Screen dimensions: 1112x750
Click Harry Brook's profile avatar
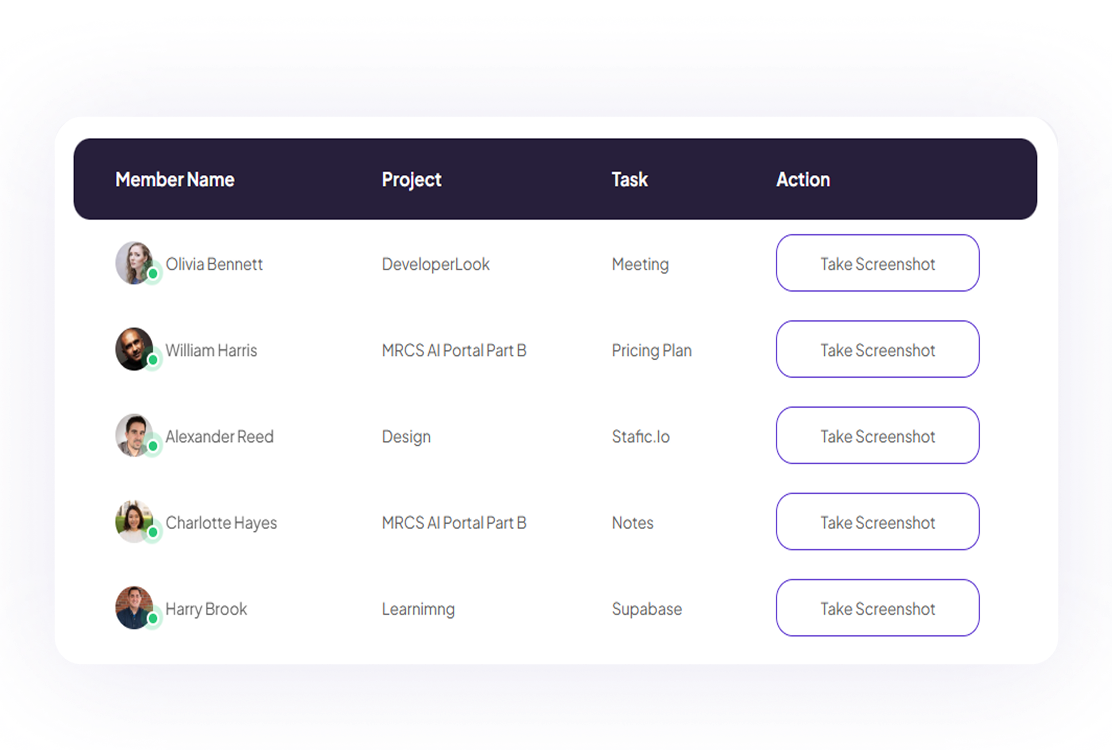(134, 608)
